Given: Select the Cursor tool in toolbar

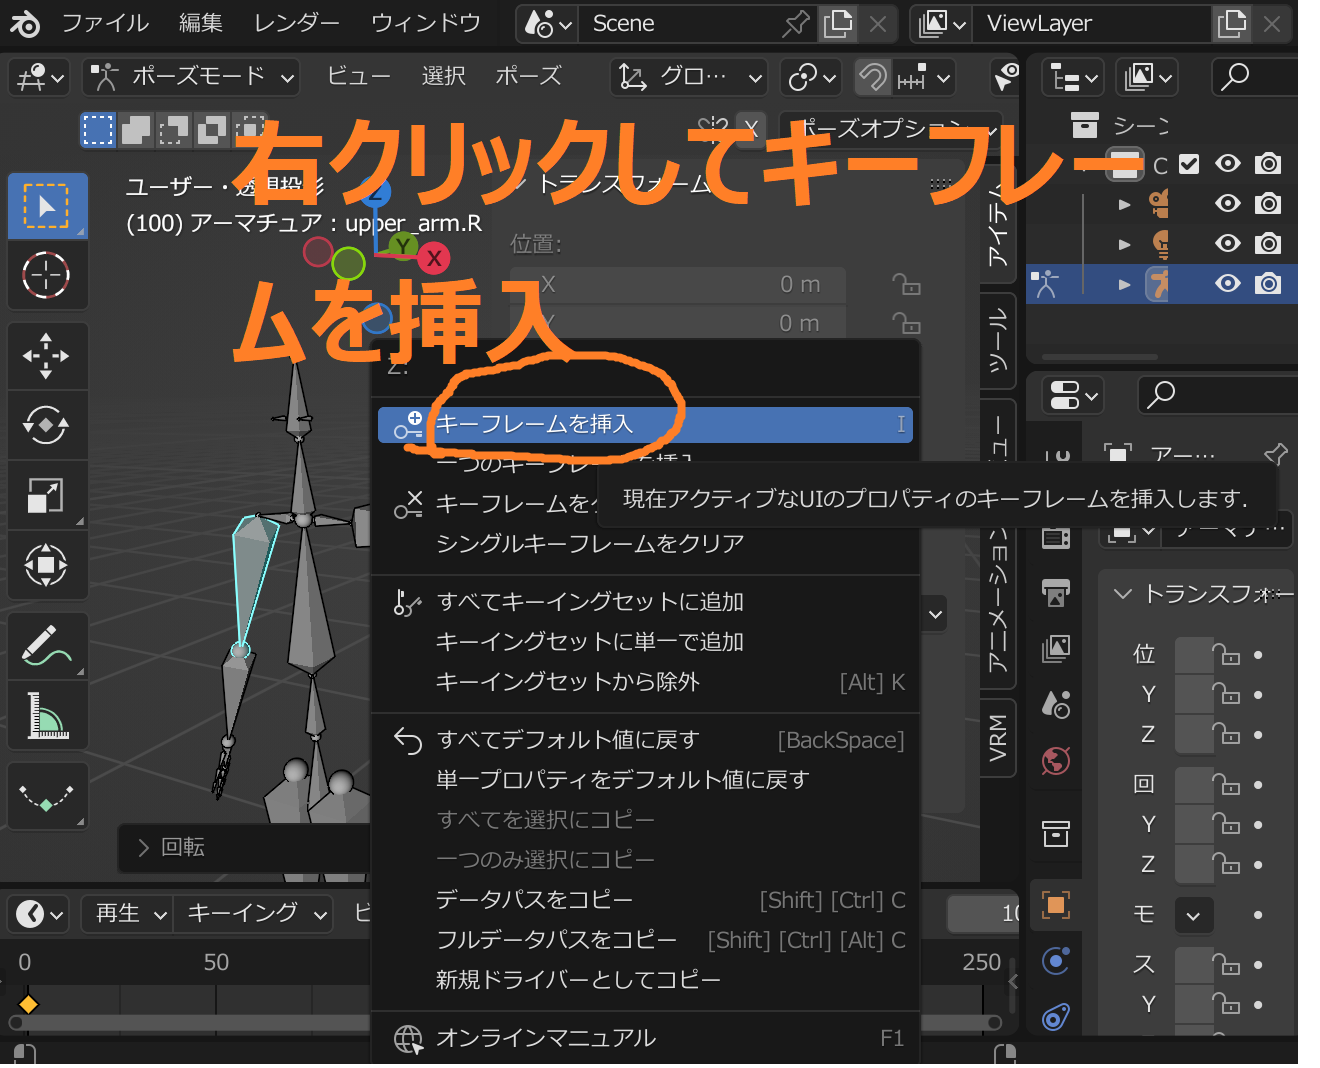Looking at the screenshot, I should (46, 275).
